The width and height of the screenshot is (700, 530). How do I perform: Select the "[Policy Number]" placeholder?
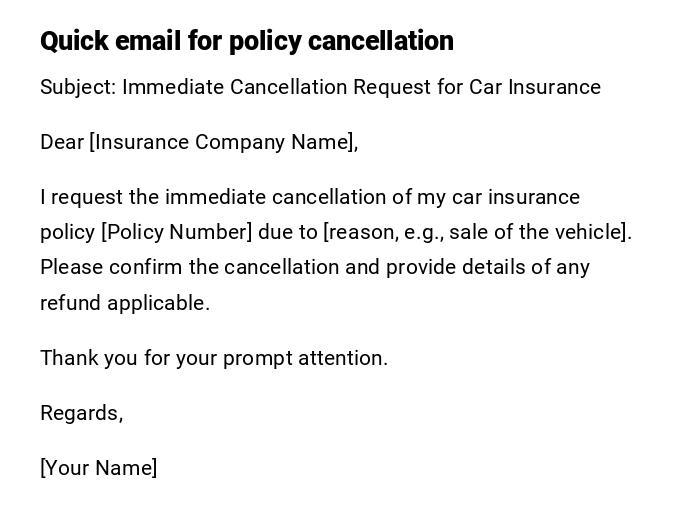176,232
